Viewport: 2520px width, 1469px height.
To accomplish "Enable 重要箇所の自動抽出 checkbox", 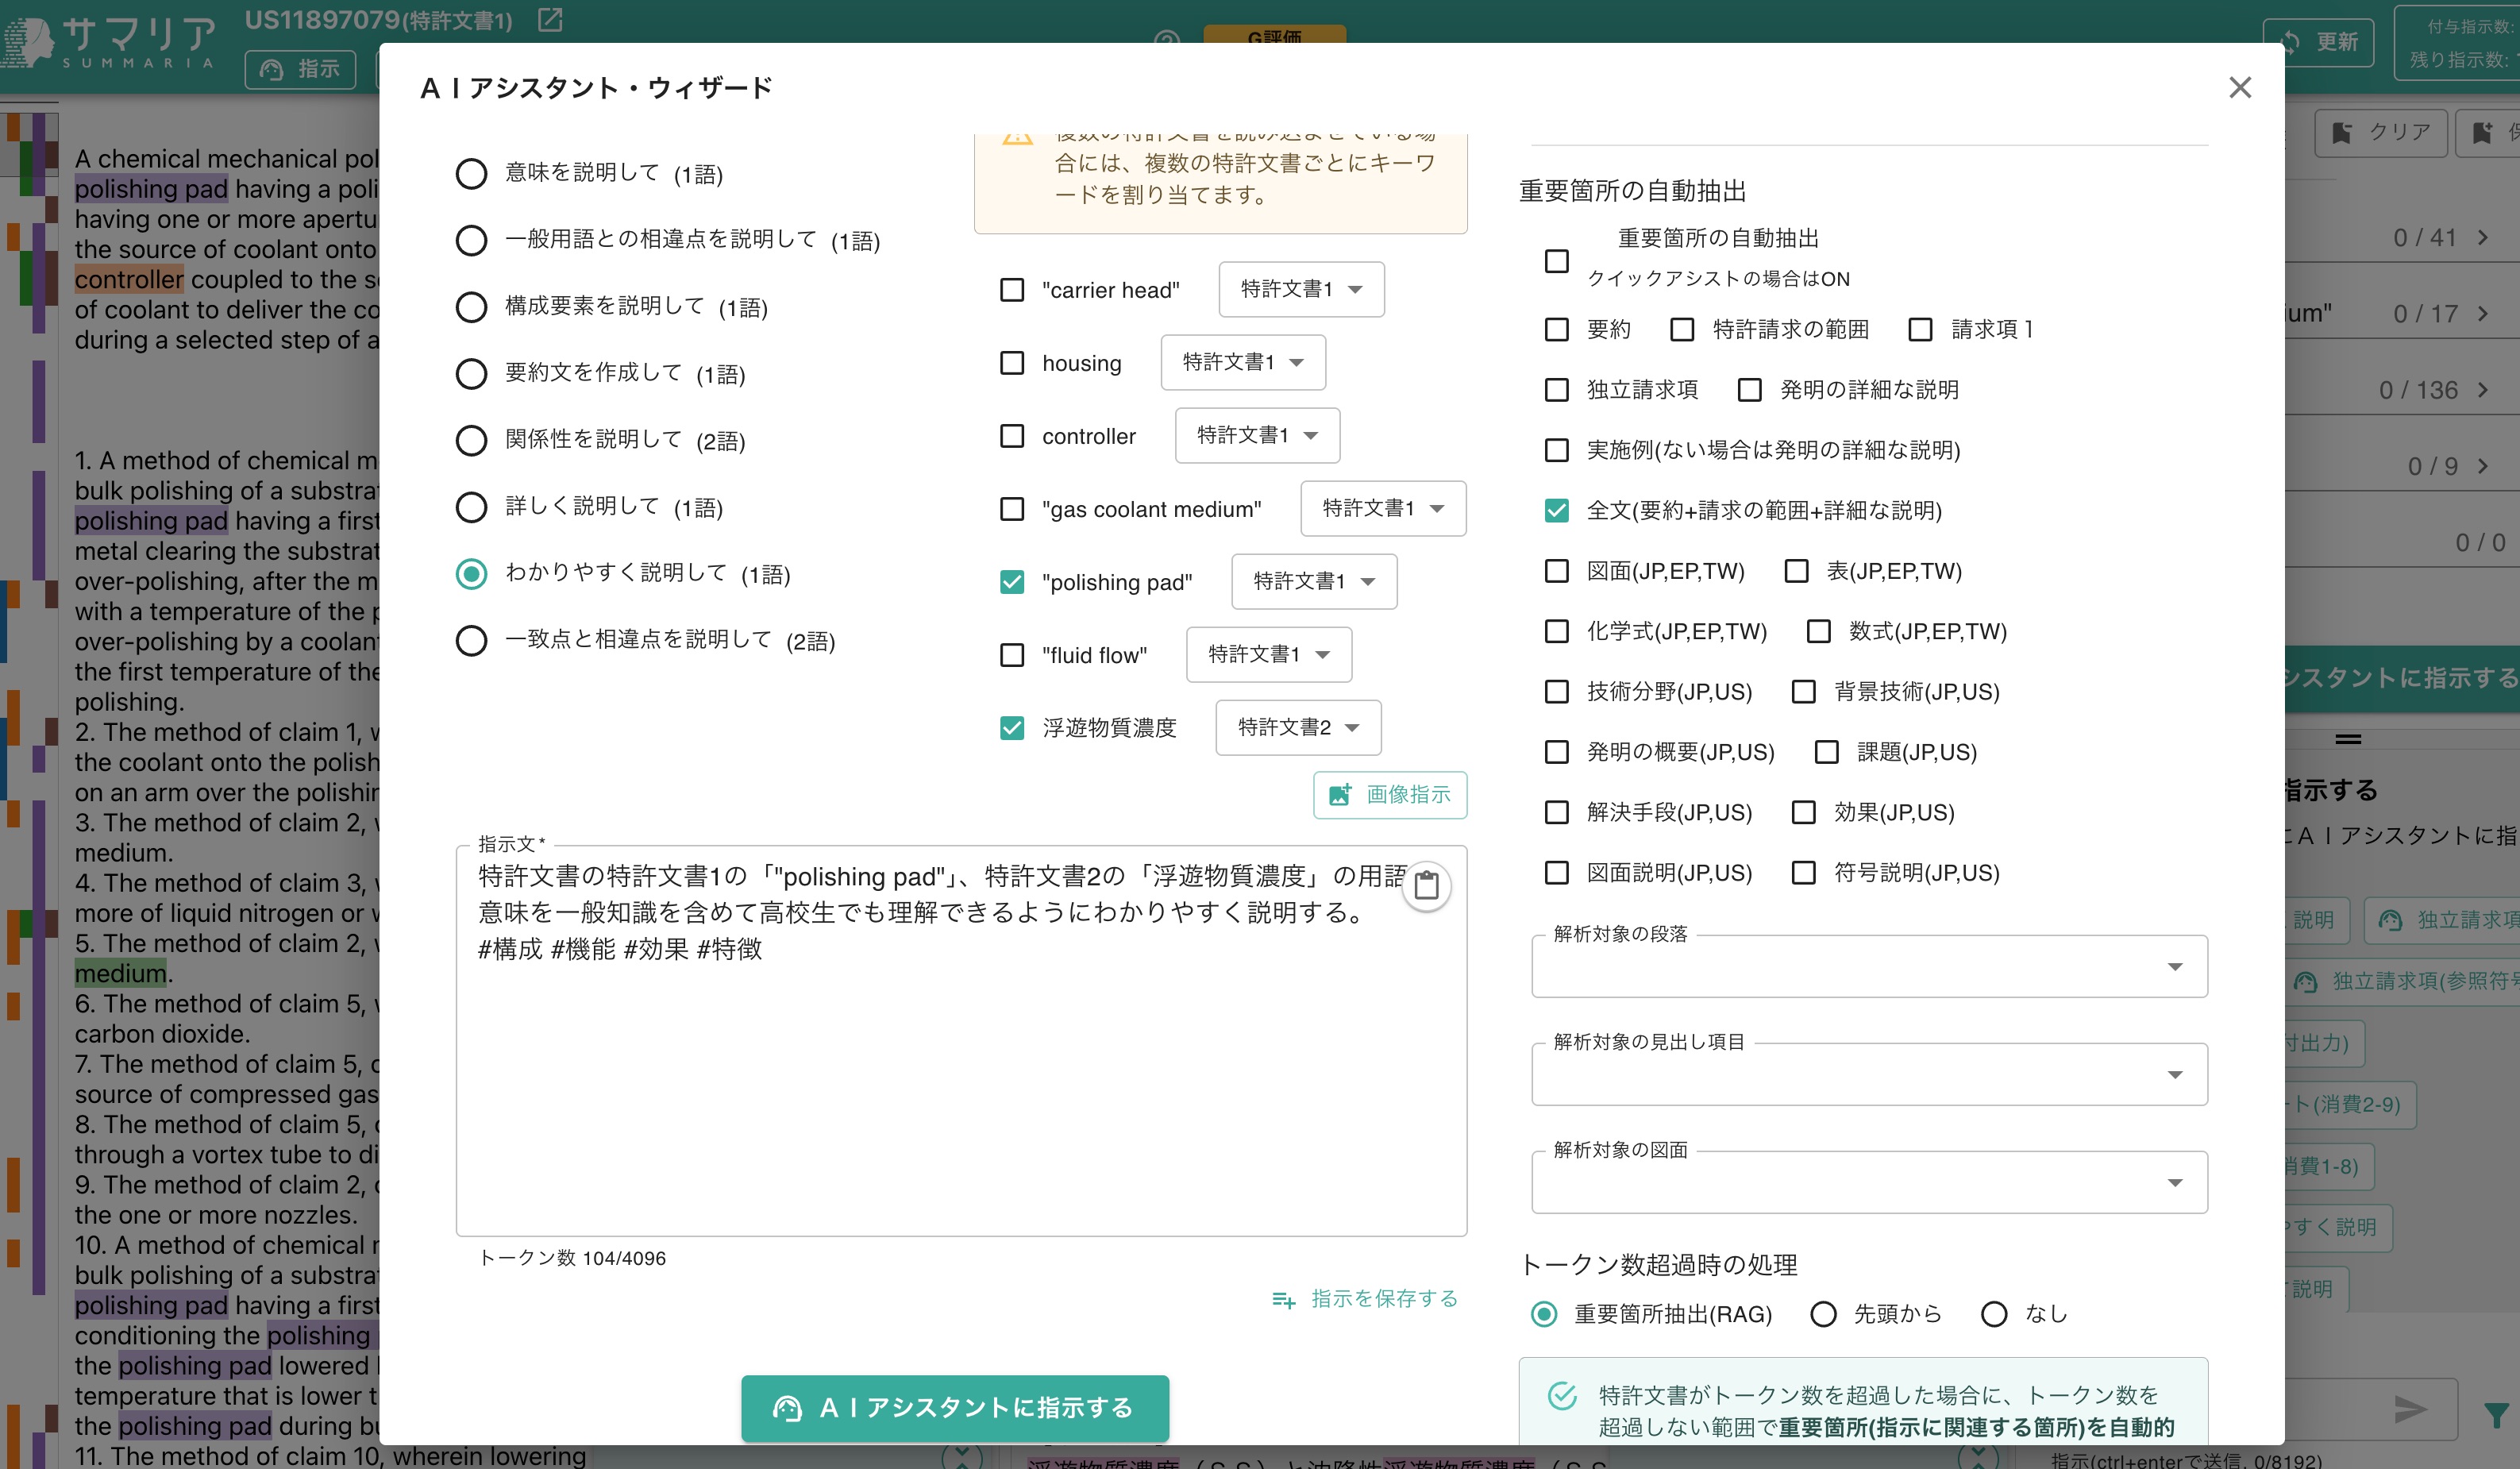I will pos(1557,261).
